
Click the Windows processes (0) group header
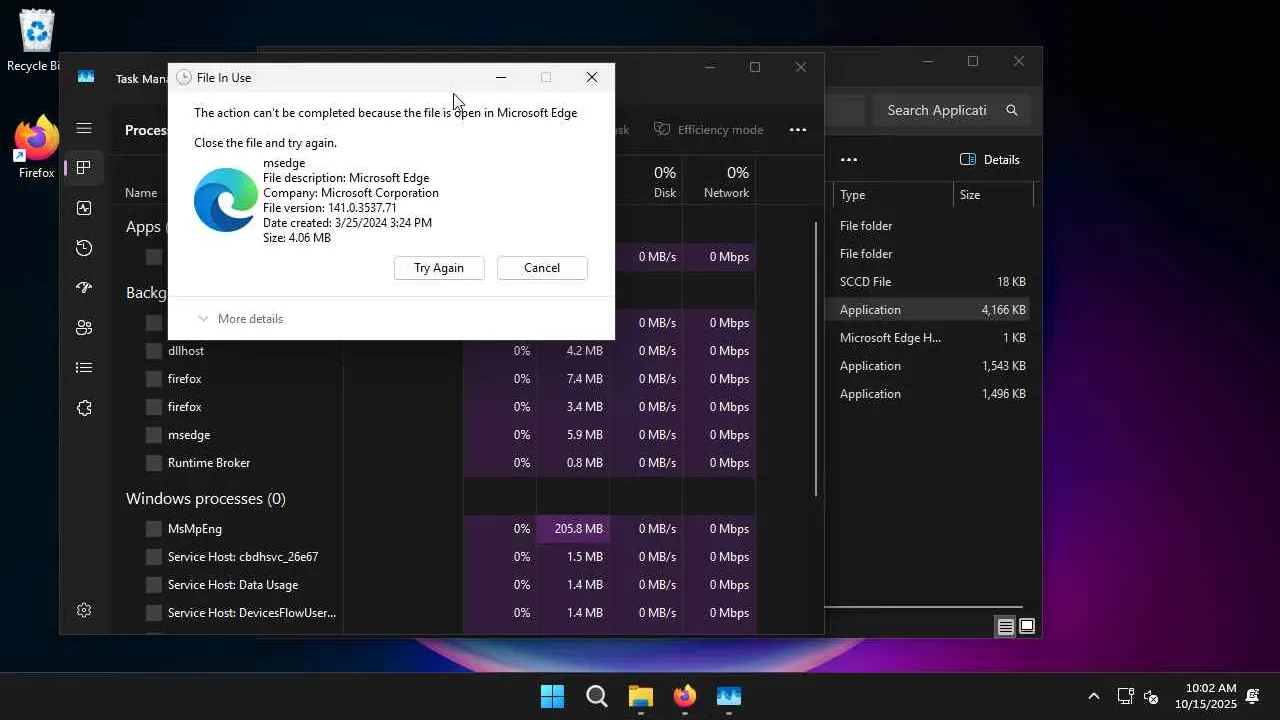click(206, 498)
